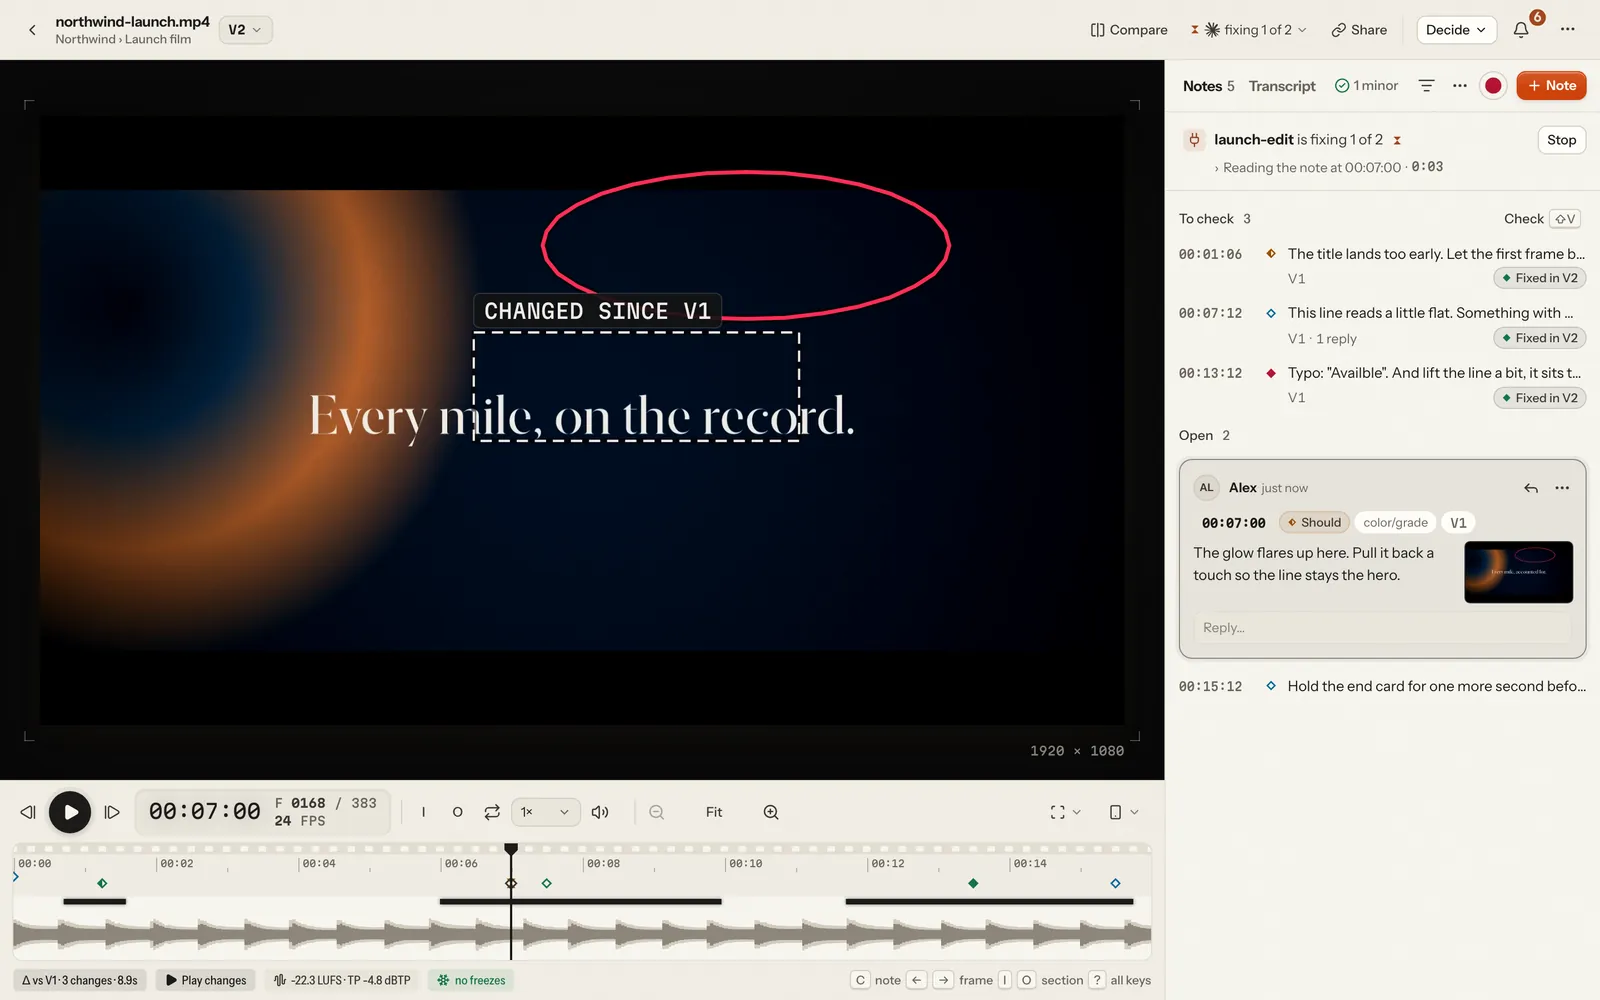Image resolution: width=1600 pixels, height=1000 pixels.
Task: Step forward one frame
Action: pyautogui.click(x=112, y=812)
